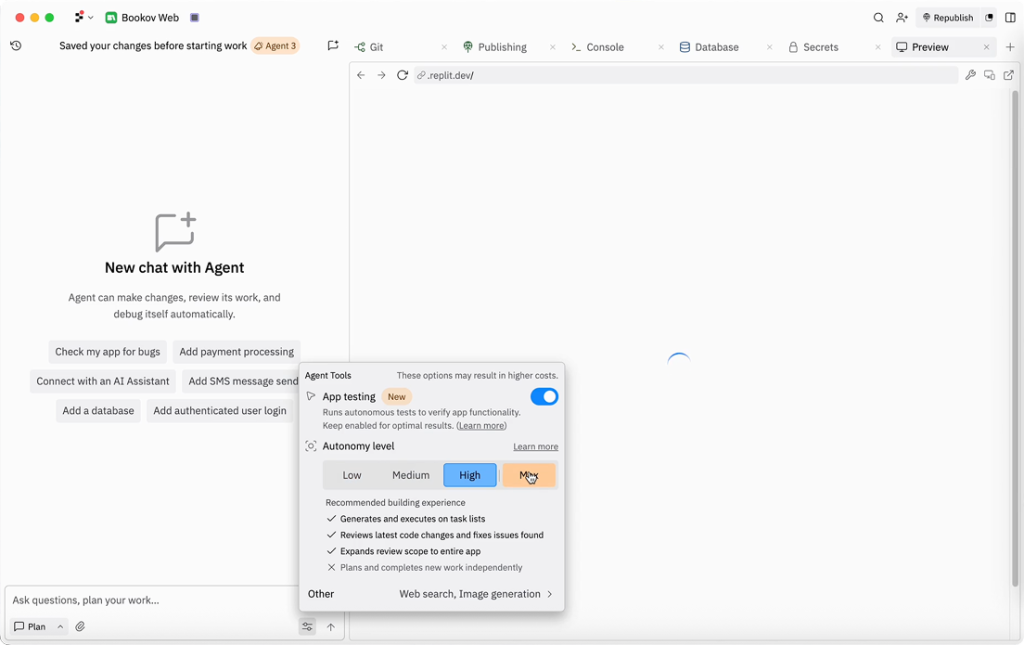Click the Republish button
The height and width of the screenshot is (645, 1024).
947,18
